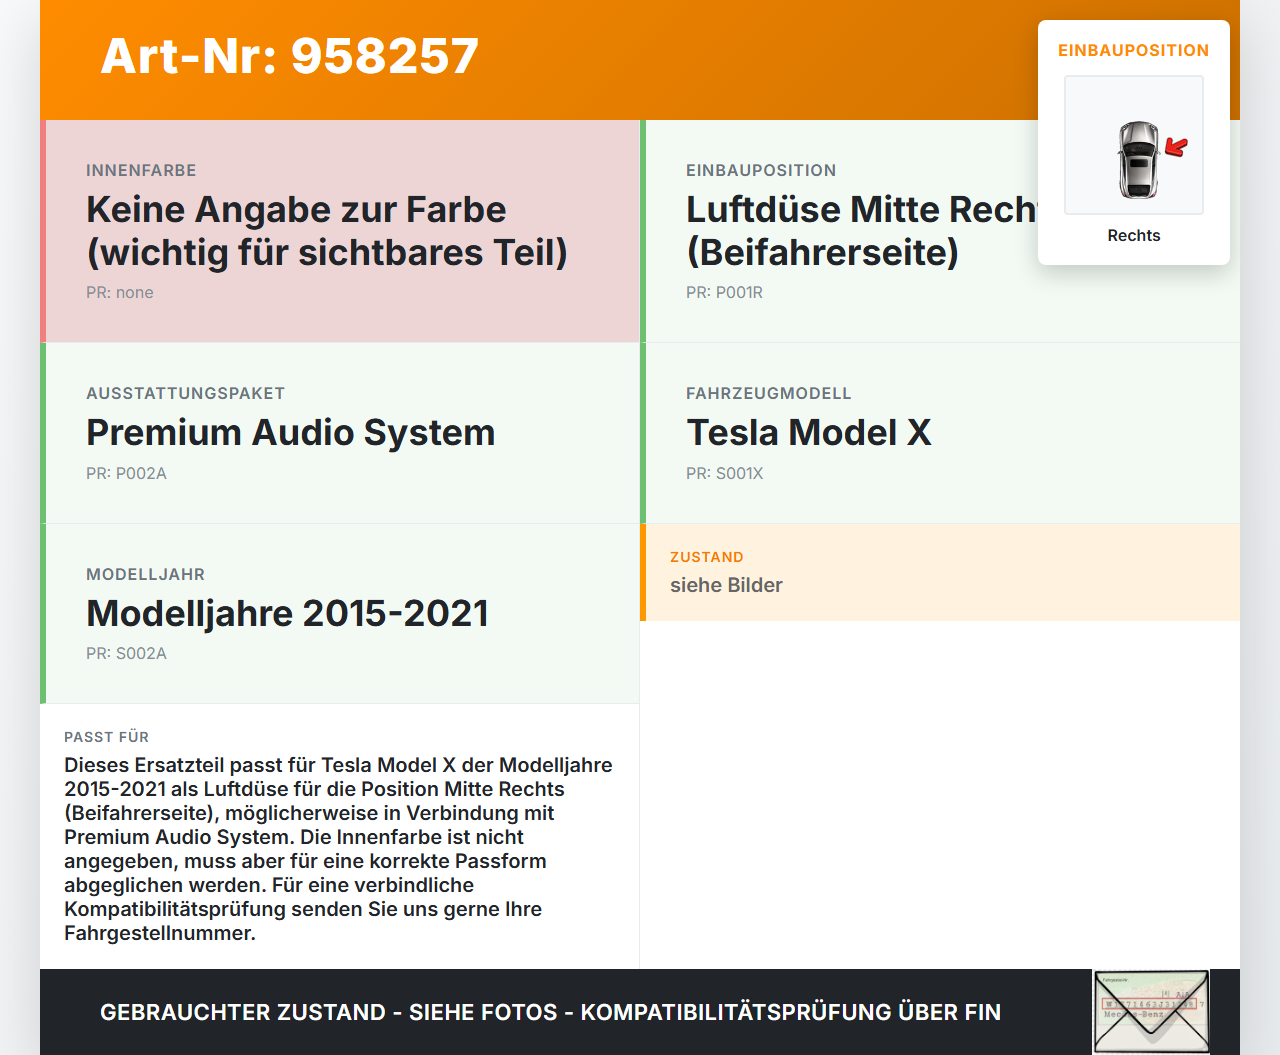Open the Fahrzeugschein document image
1280x1055 pixels.
1151,1011
